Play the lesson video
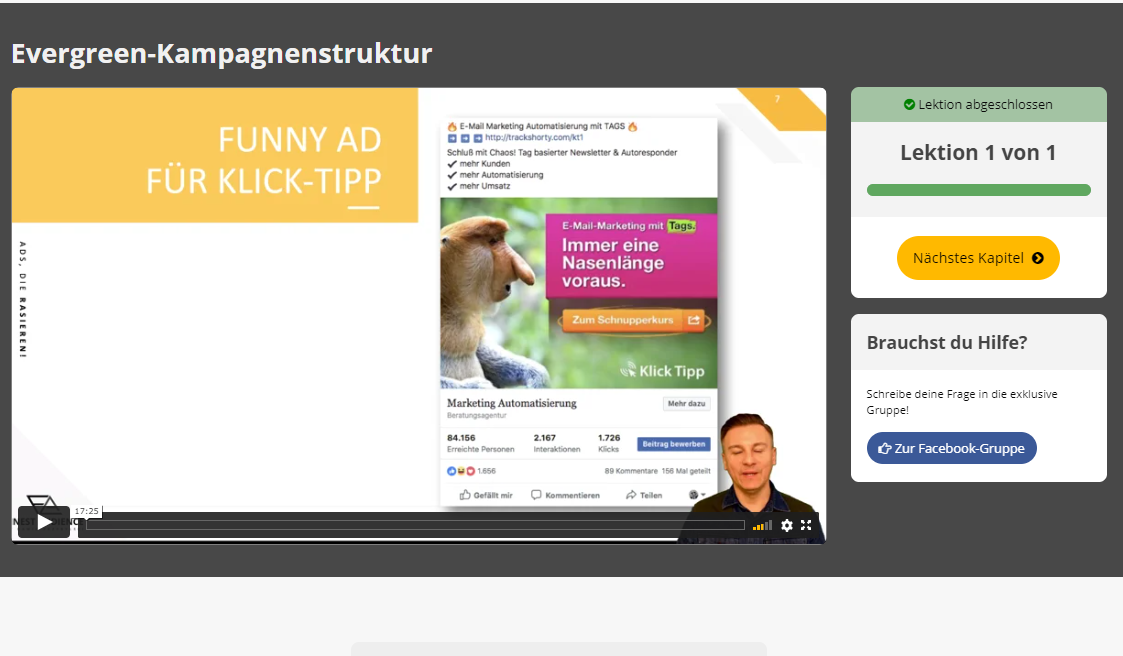The height and width of the screenshot is (656, 1123). tap(44, 522)
